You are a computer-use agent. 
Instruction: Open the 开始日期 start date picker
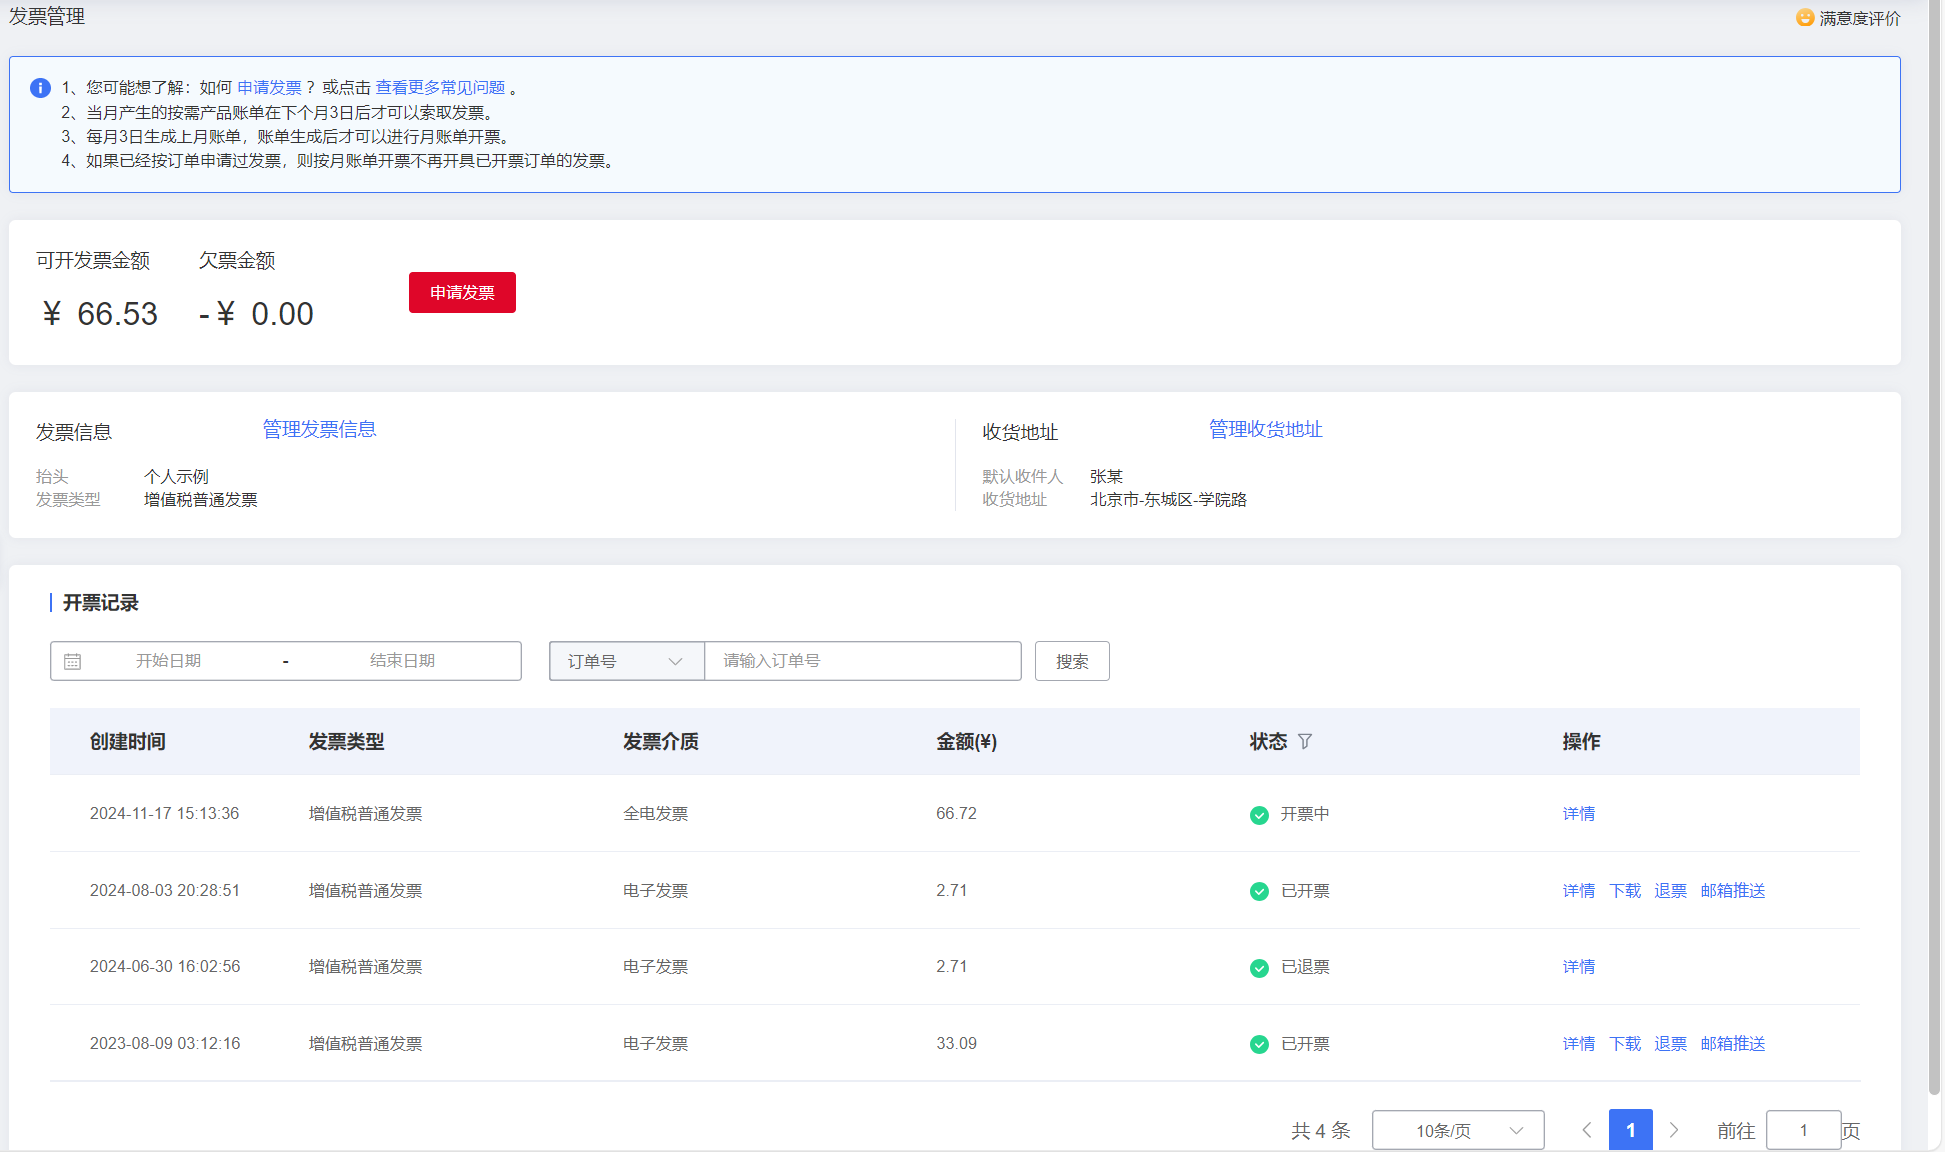point(169,661)
